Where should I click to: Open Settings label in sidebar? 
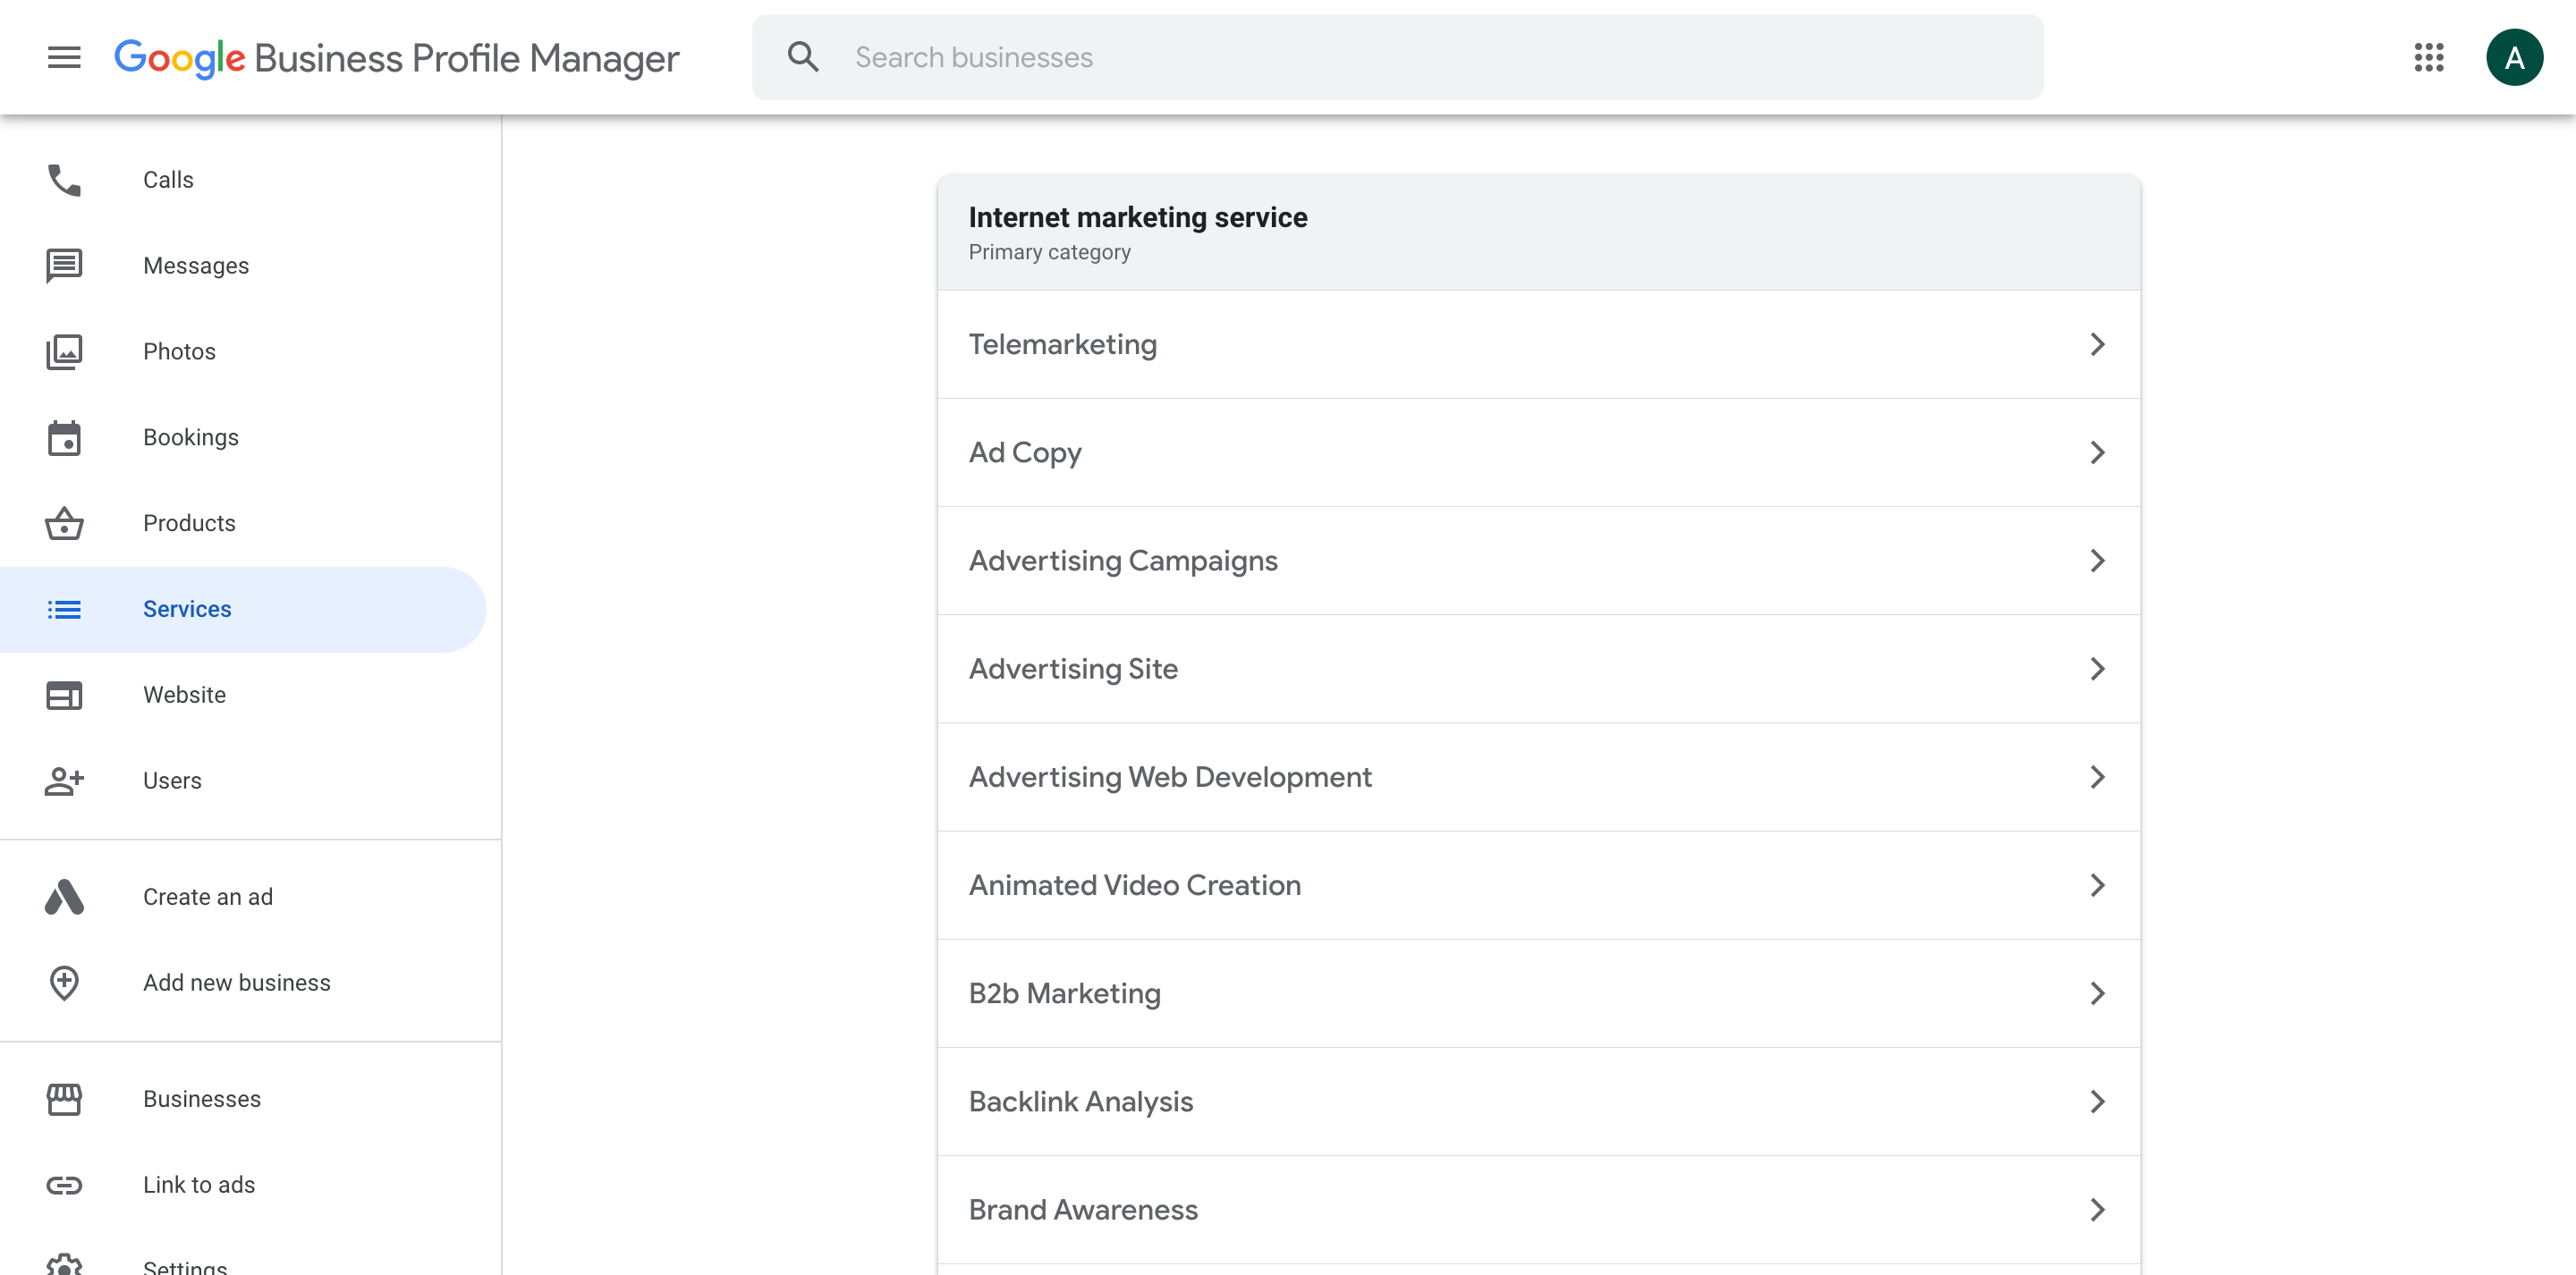click(185, 1266)
